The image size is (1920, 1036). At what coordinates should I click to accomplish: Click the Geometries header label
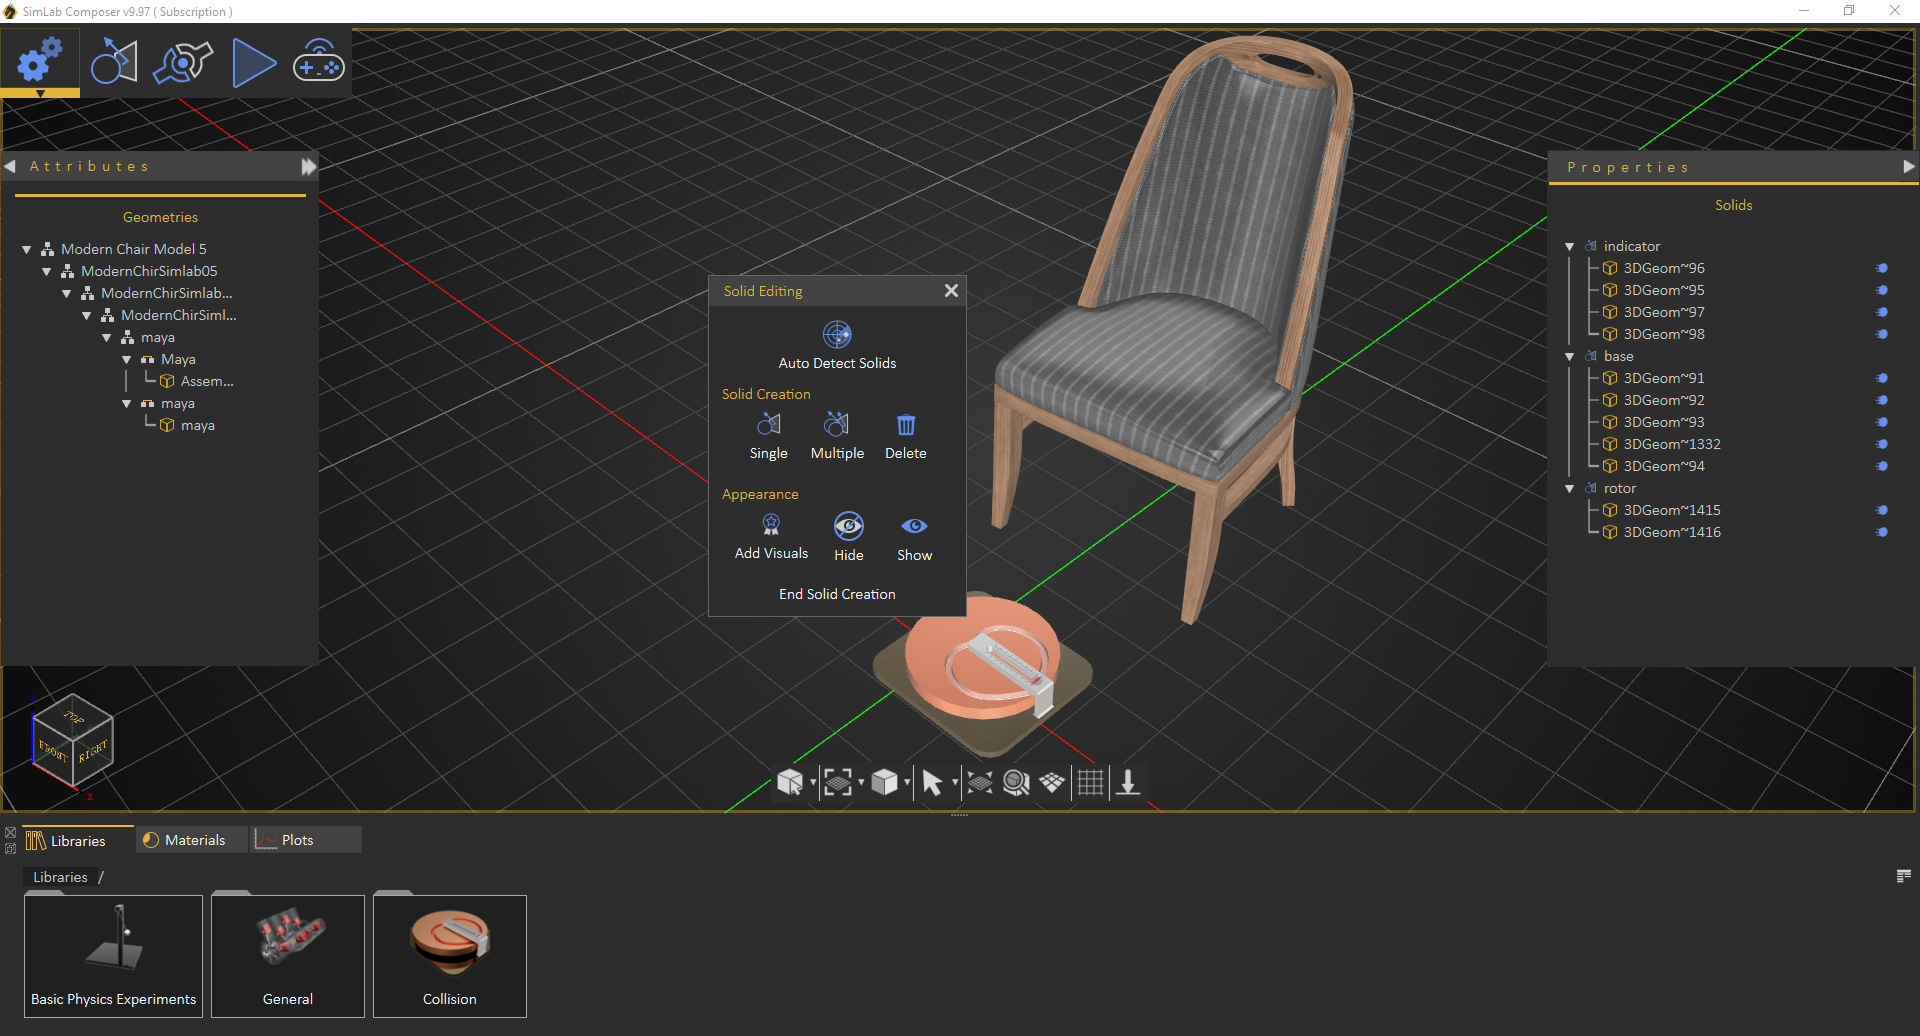160,217
